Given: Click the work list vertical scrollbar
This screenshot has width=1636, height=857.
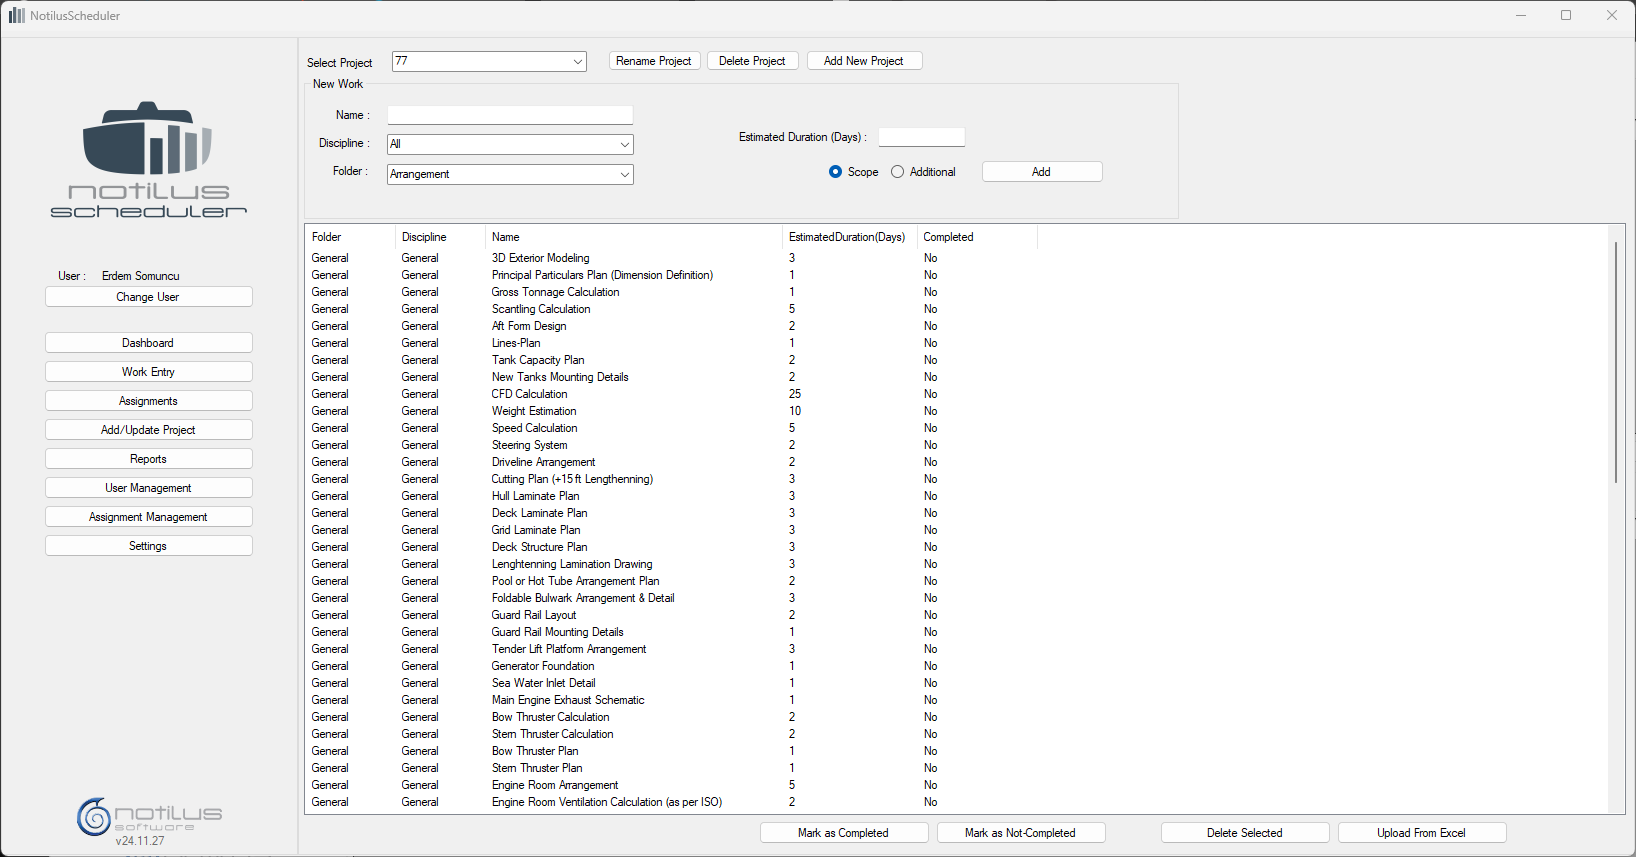Looking at the screenshot, I should pyautogui.click(x=1615, y=362).
